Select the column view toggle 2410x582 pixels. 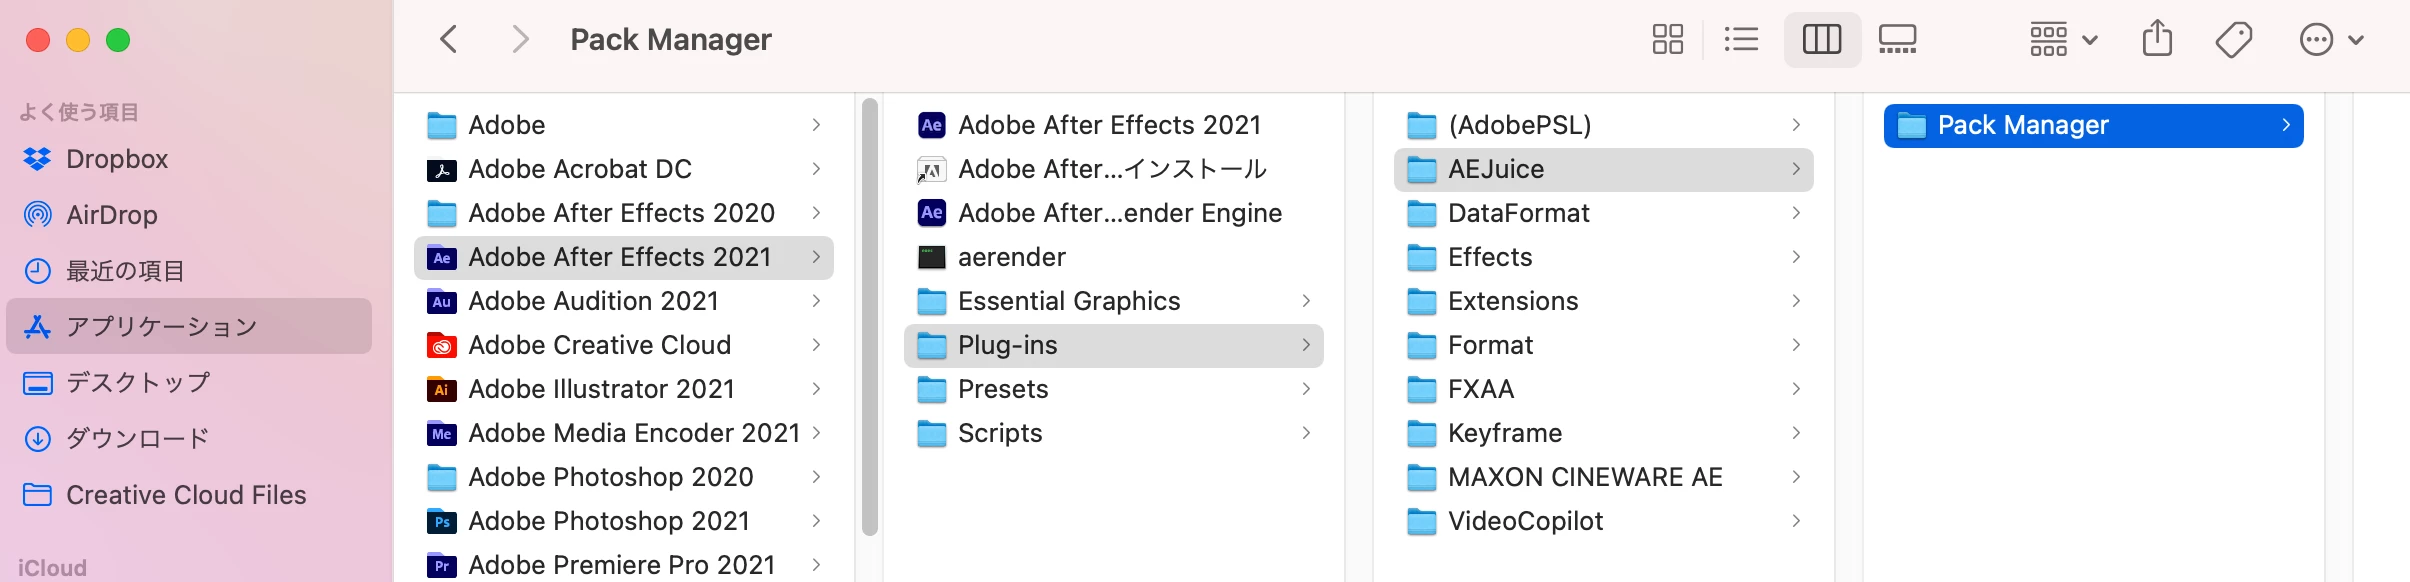(1821, 40)
